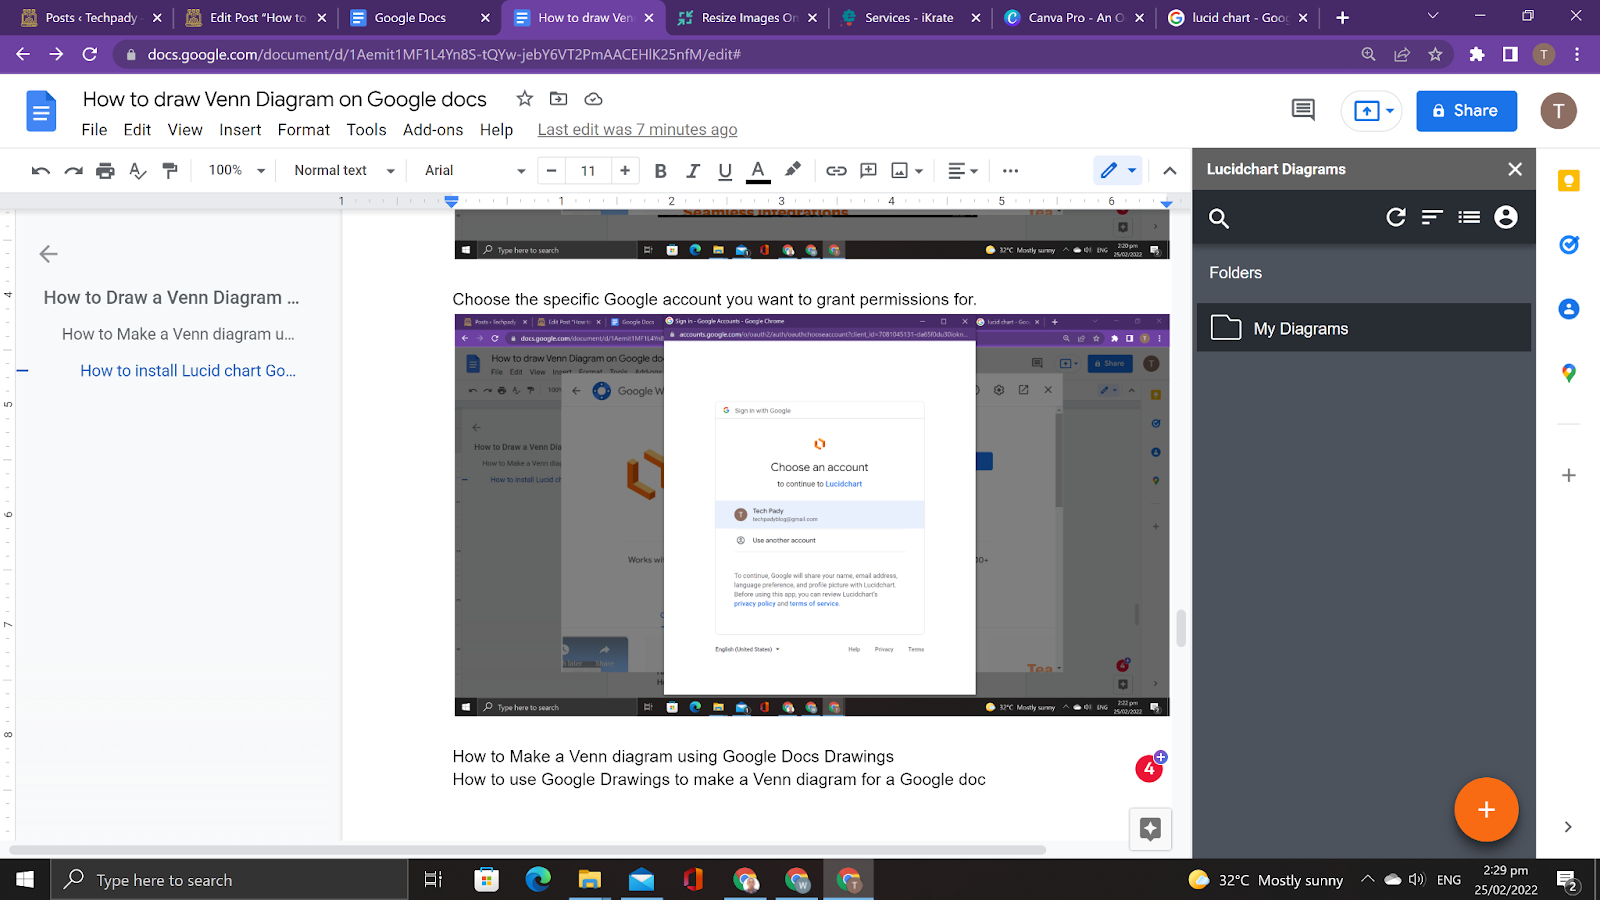Increase font size with plus button

click(x=625, y=171)
